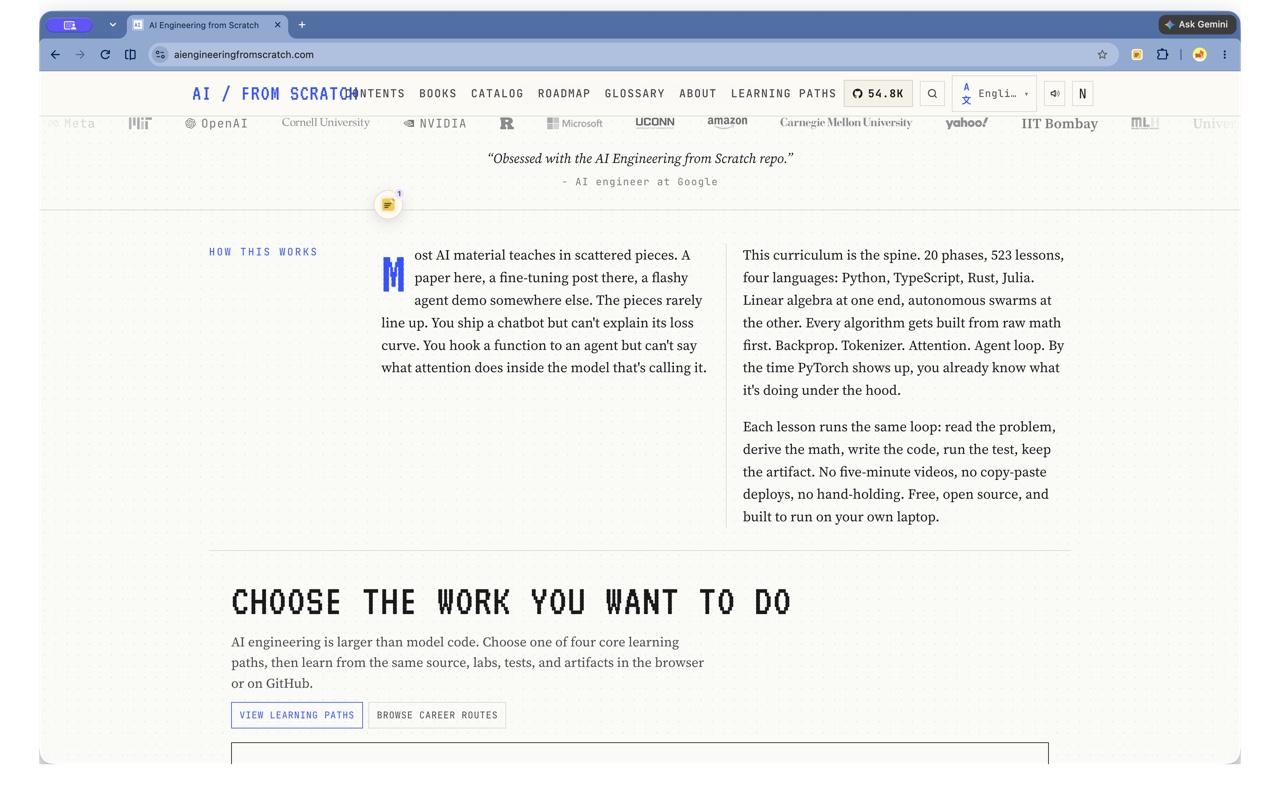This screenshot has width=1280, height=800.
Task: Click the "CHOOSE THE WORK YOU WANT TO DO" heading
Action: (x=511, y=602)
